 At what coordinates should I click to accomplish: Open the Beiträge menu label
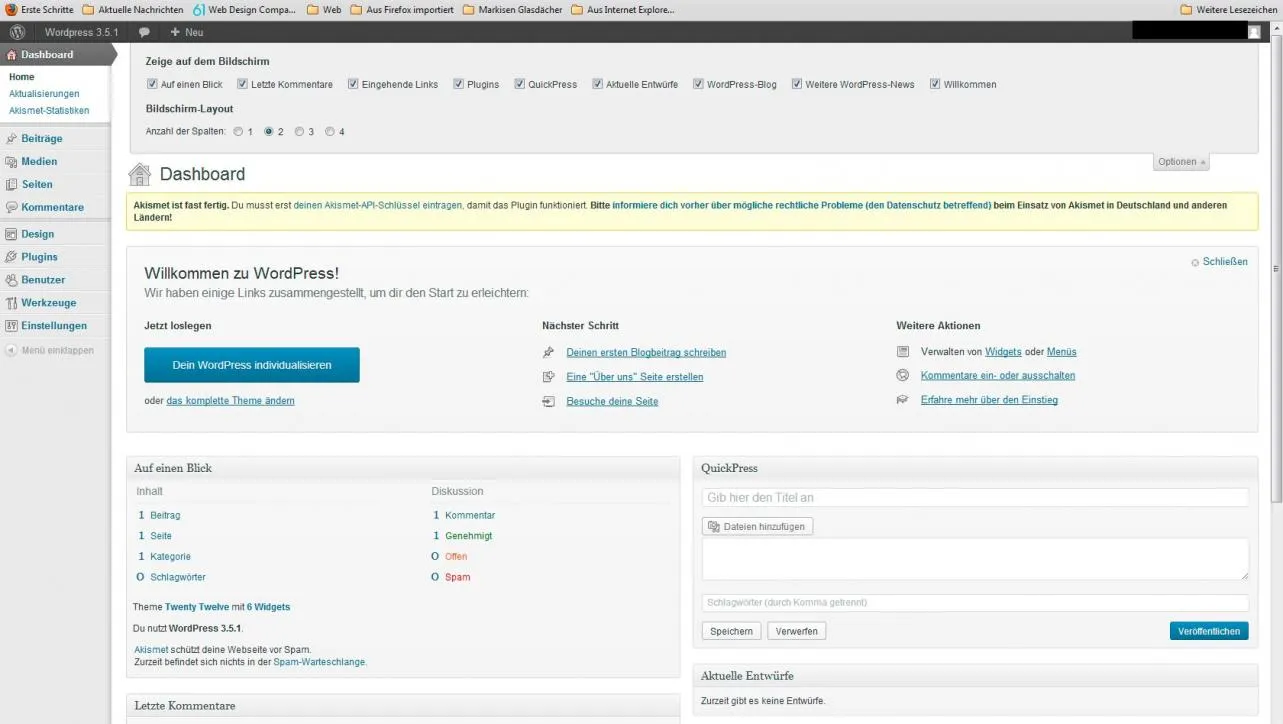click(42, 139)
